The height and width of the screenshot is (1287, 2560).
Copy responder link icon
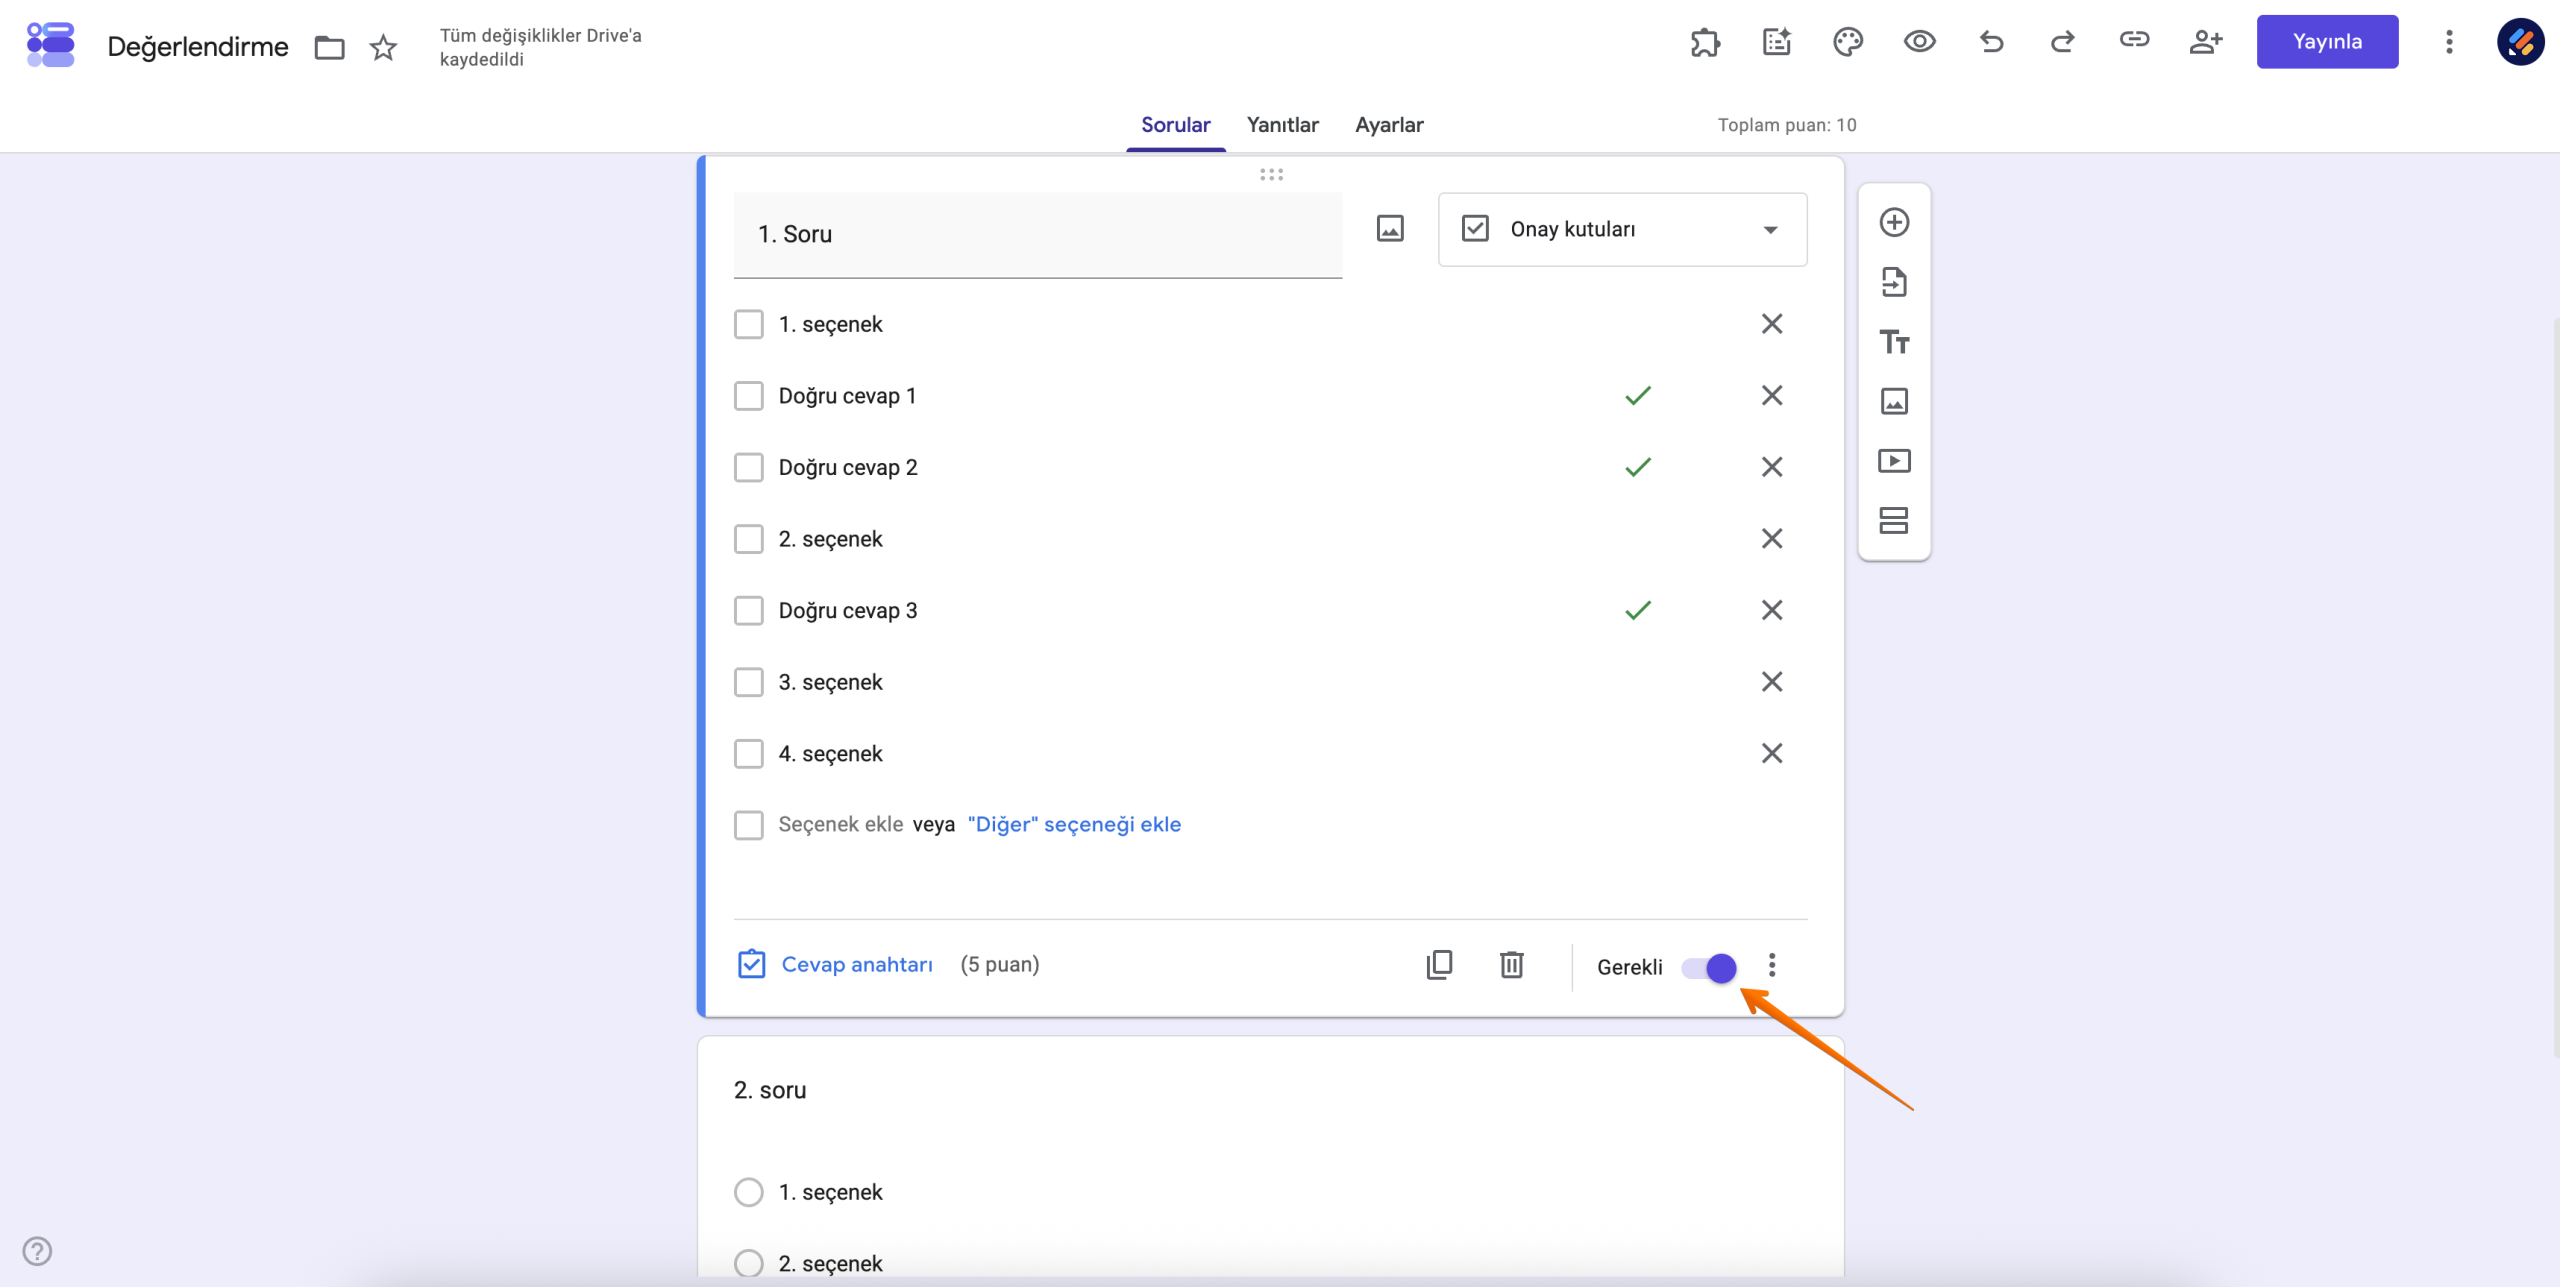pyautogui.click(x=2134, y=40)
